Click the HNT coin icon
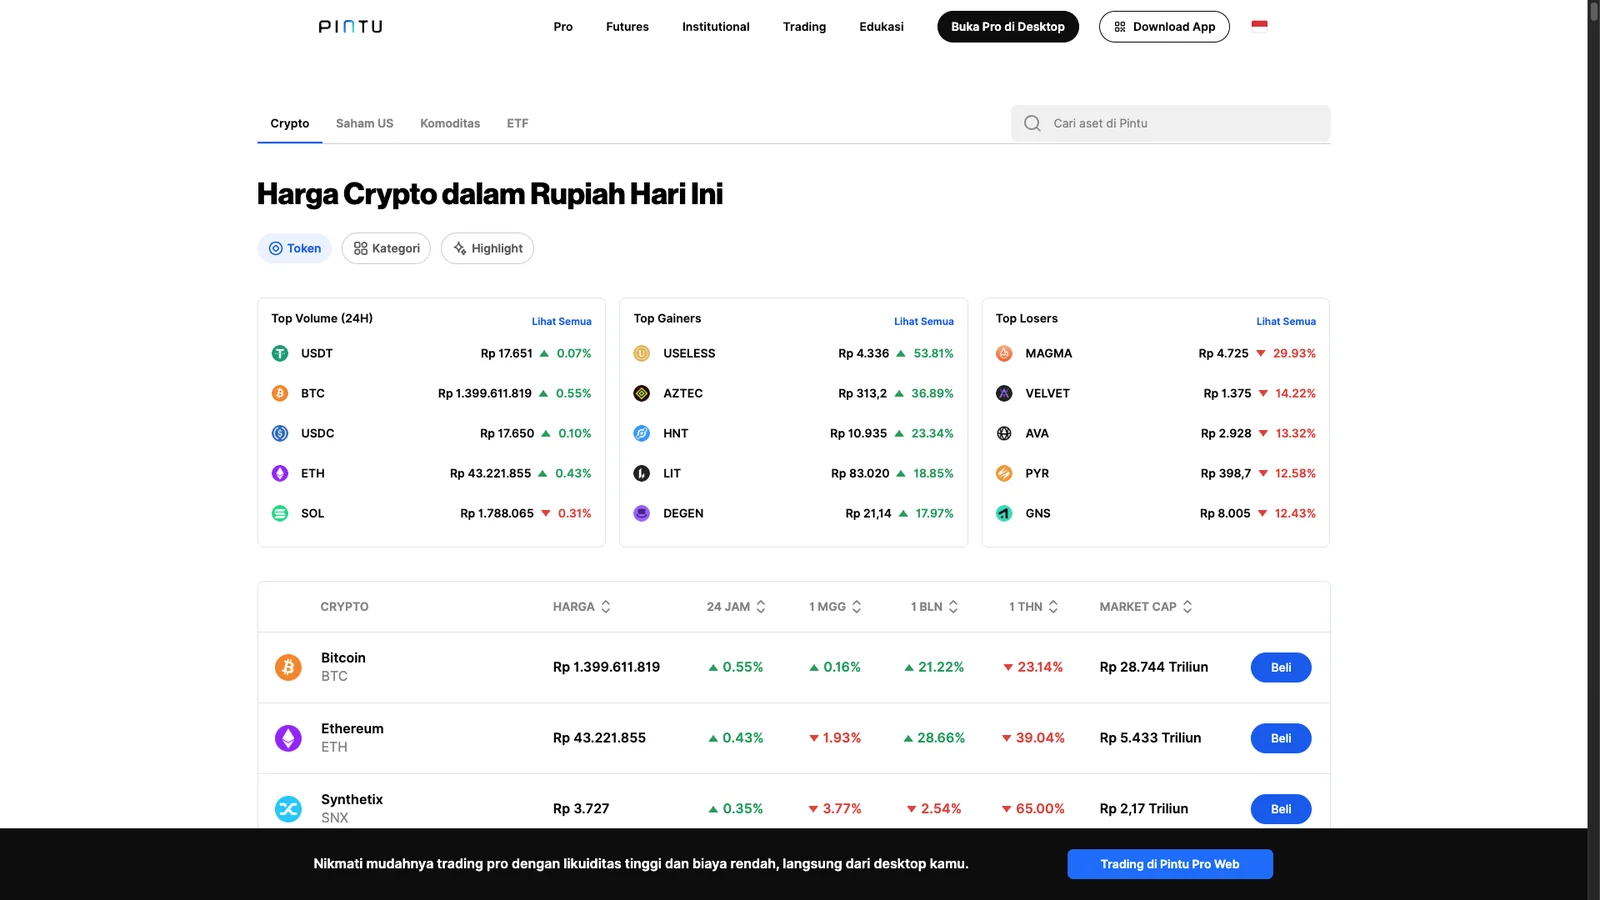Image resolution: width=1600 pixels, height=900 pixels. pyautogui.click(x=642, y=433)
